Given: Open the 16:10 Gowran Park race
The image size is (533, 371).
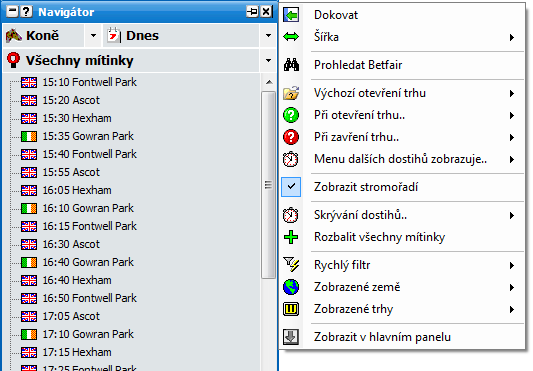Looking at the screenshot, I should point(88,208).
